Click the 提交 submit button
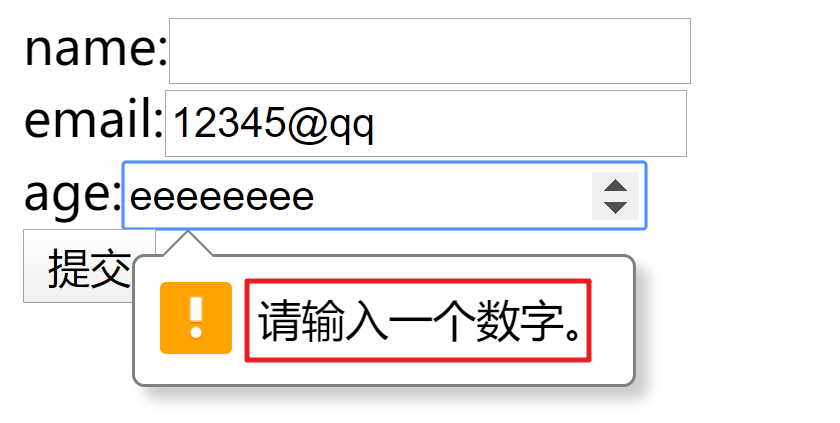This screenshot has width=840, height=423. click(x=89, y=266)
